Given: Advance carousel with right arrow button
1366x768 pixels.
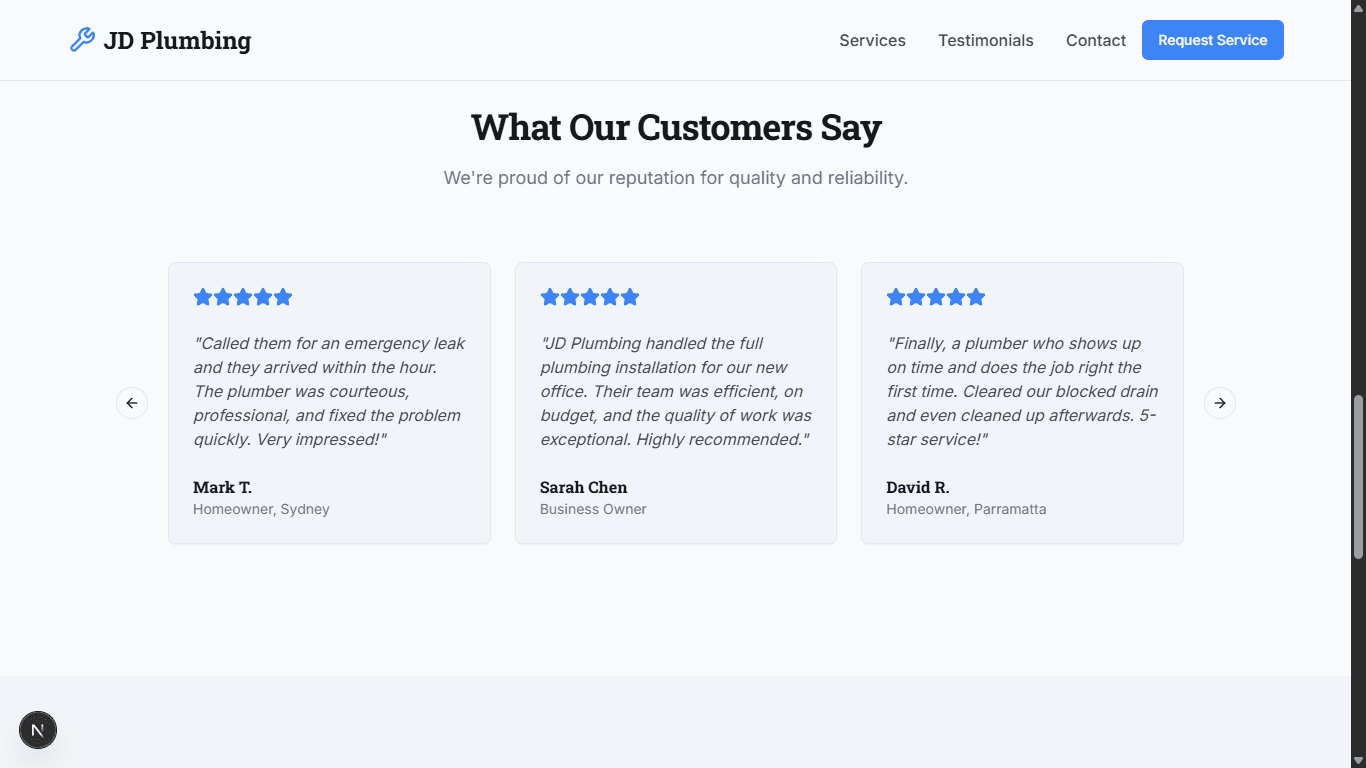Looking at the screenshot, I should pyautogui.click(x=1220, y=403).
